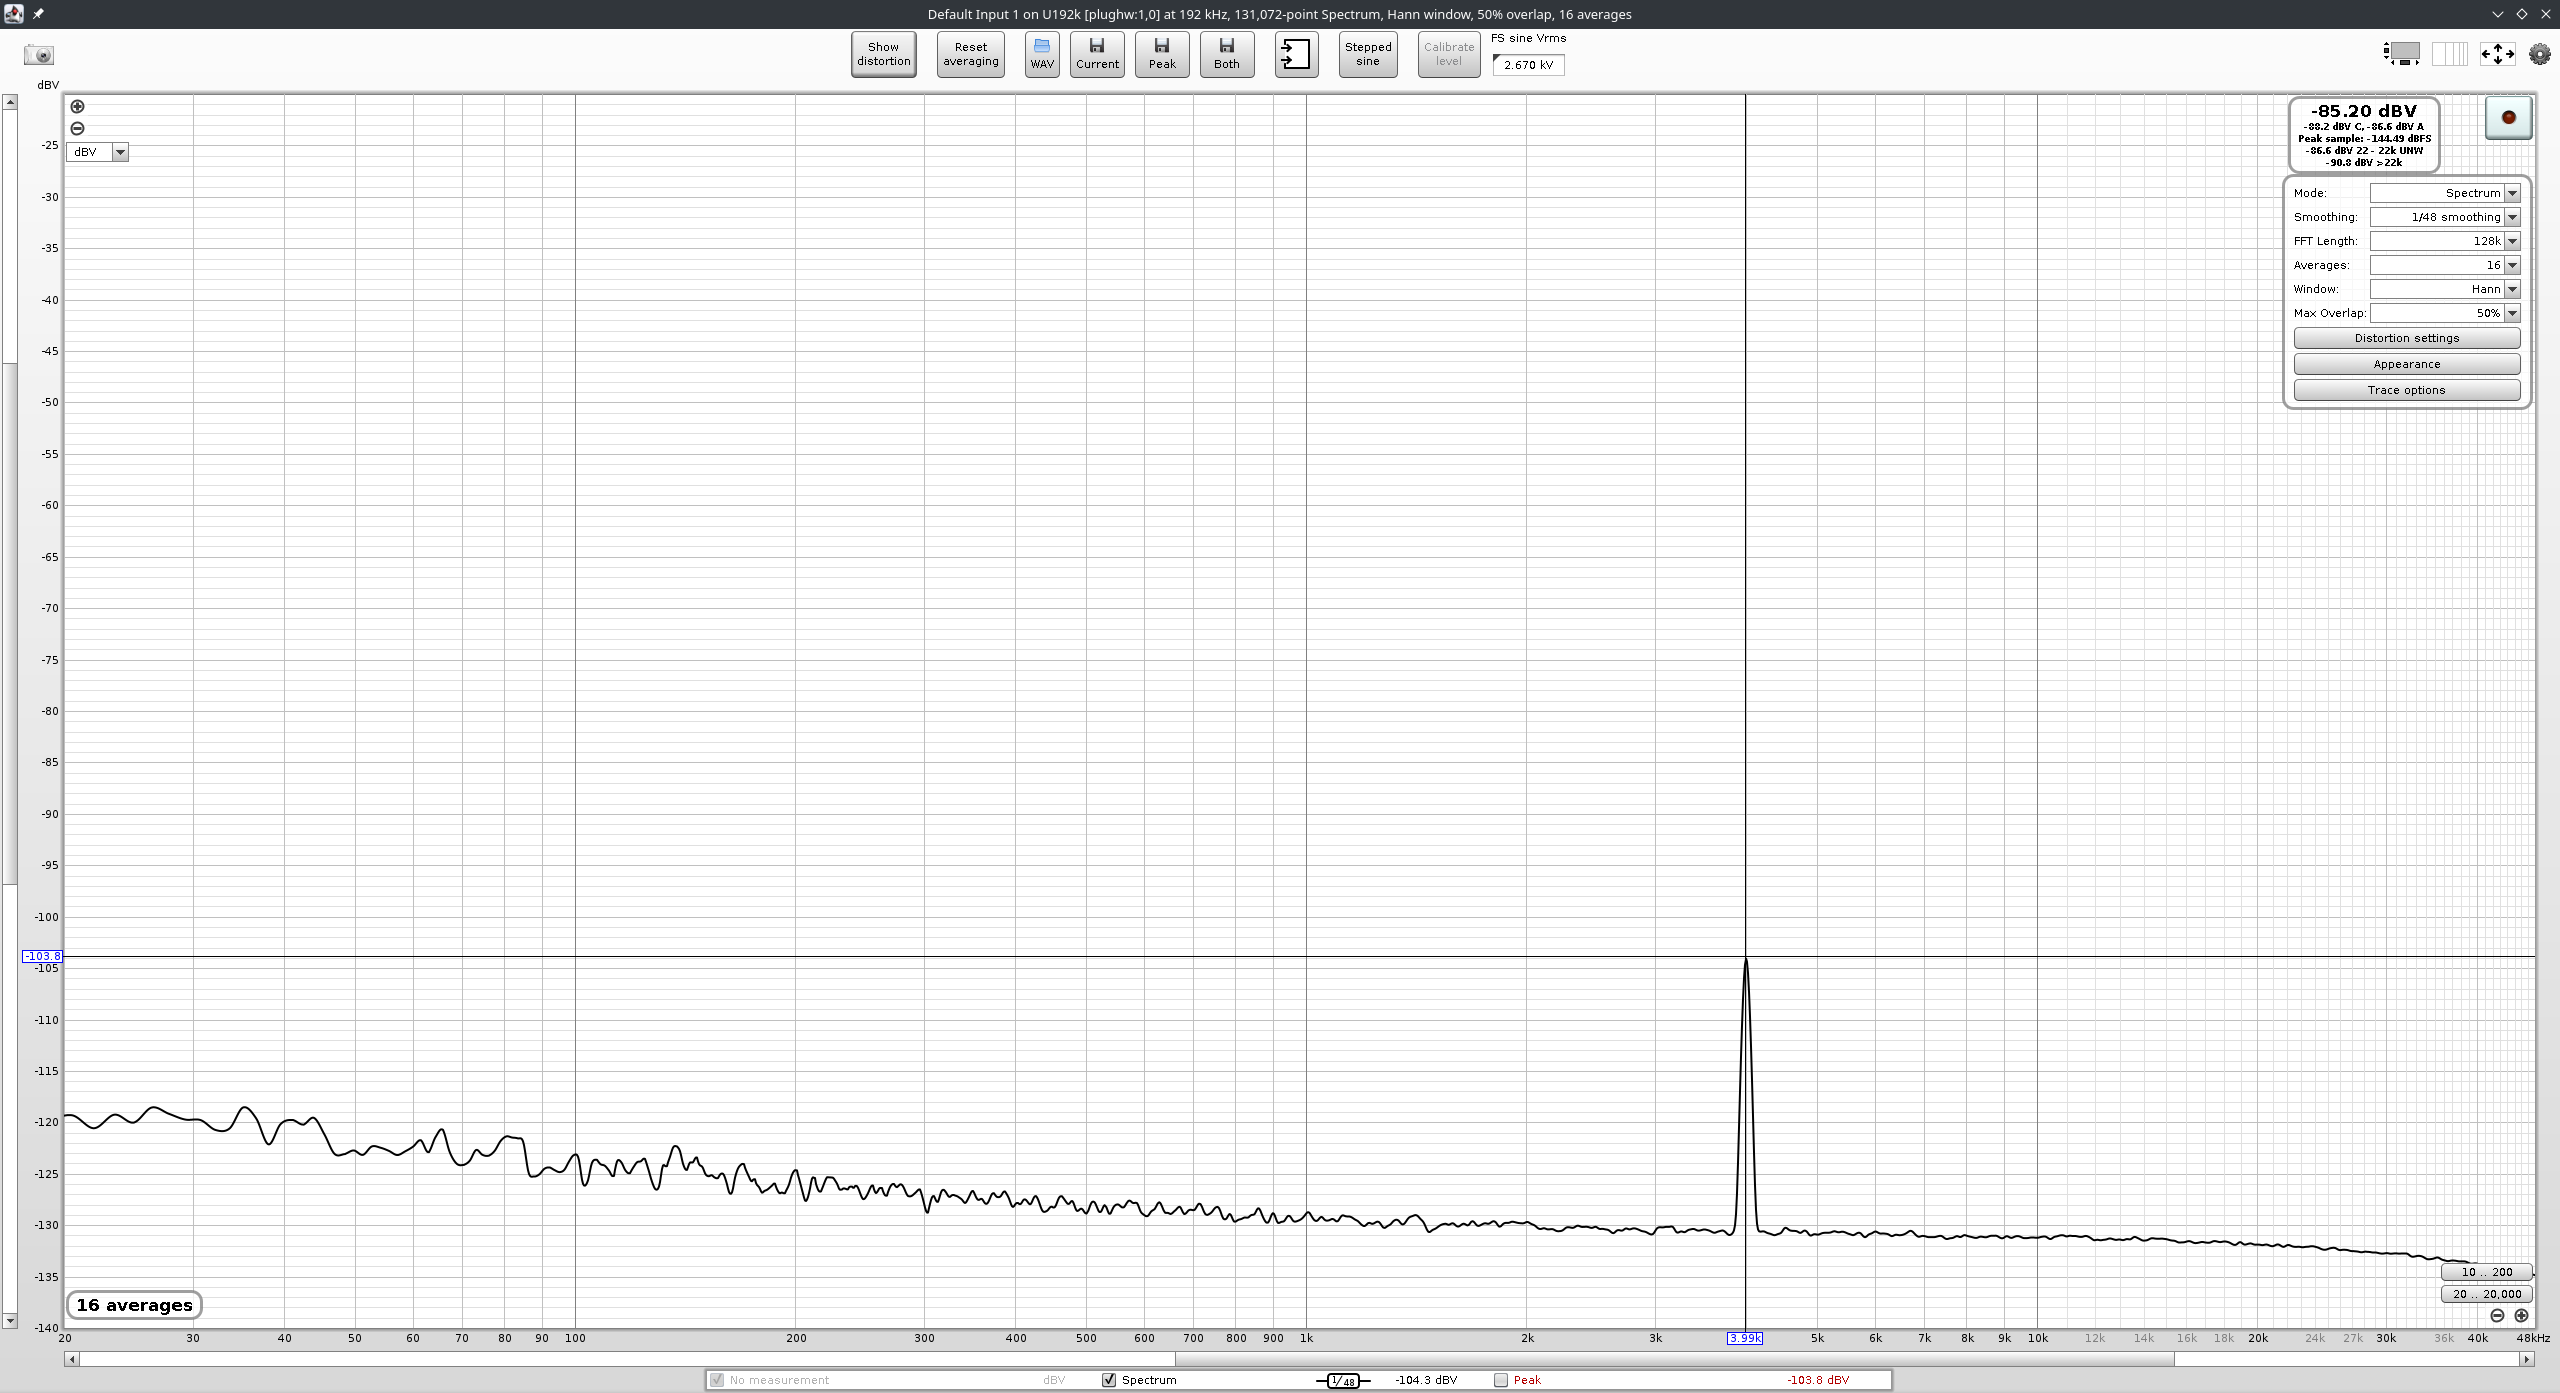The width and height of the screenshot is (2560, 1393).
Task: Open the scrollbars toggle icon
Action: click(2401, 54)
